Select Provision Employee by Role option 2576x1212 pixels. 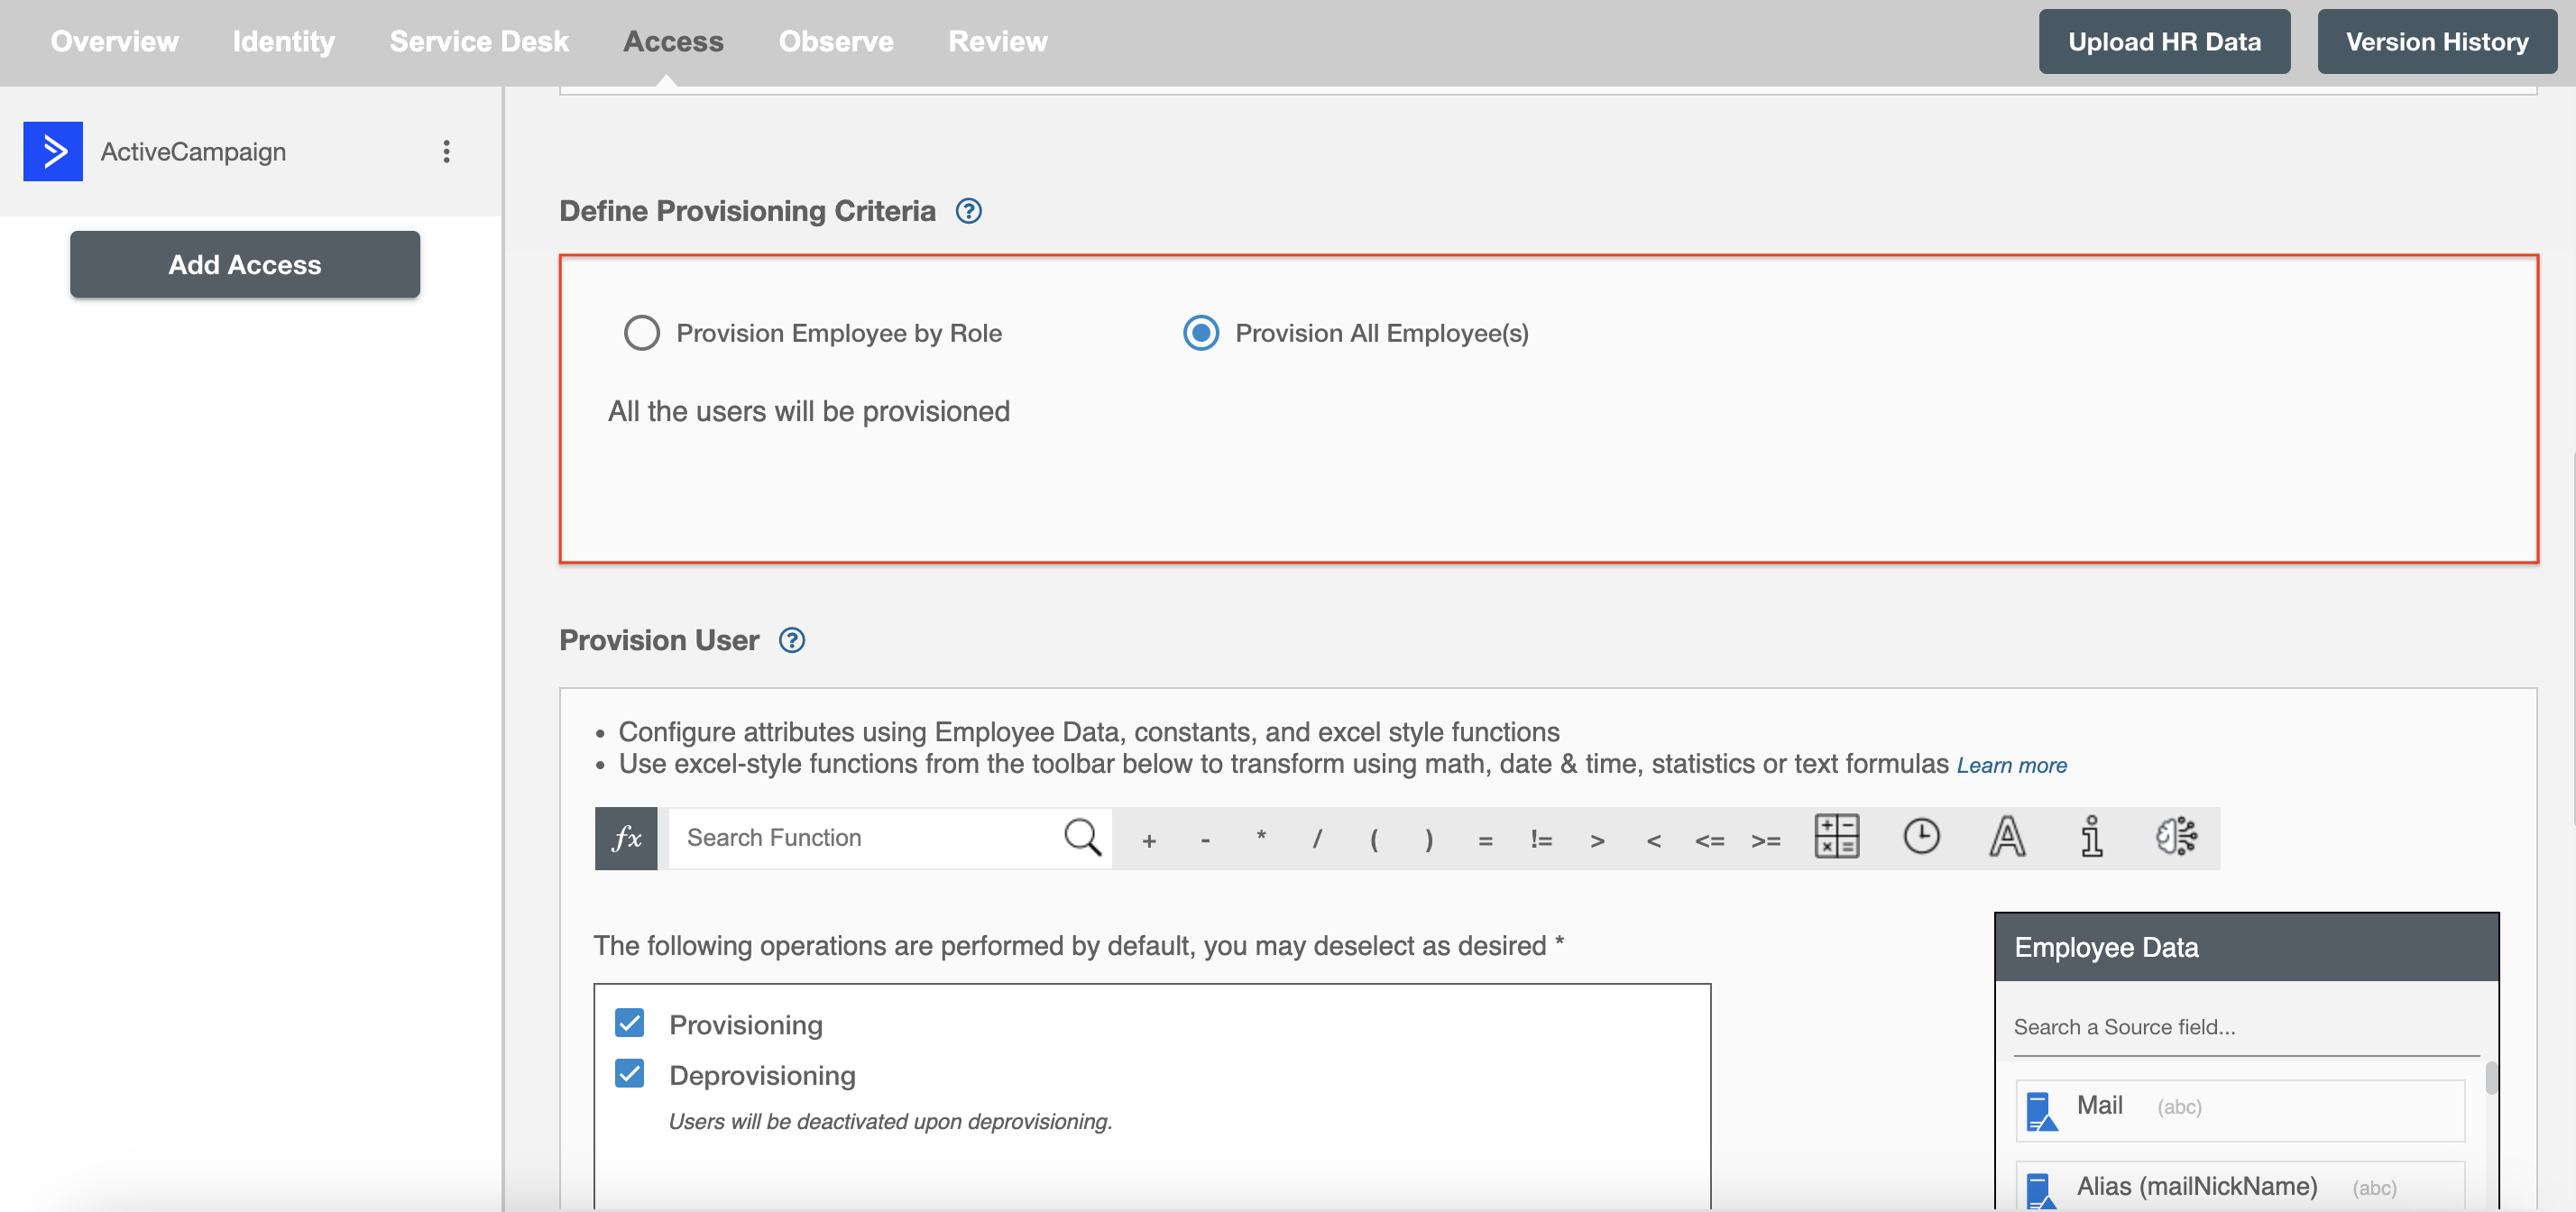640,334
